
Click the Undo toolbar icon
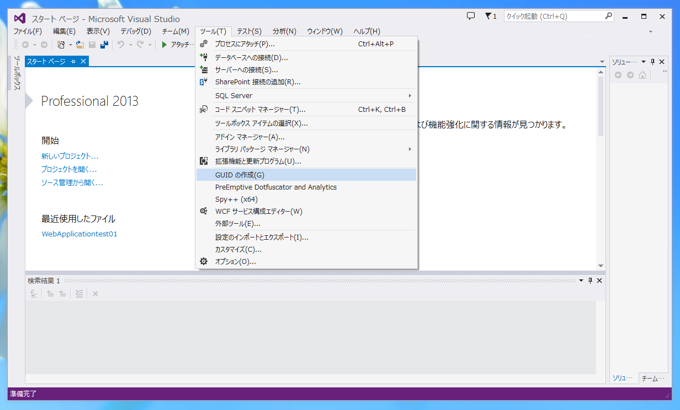point(121,45)
